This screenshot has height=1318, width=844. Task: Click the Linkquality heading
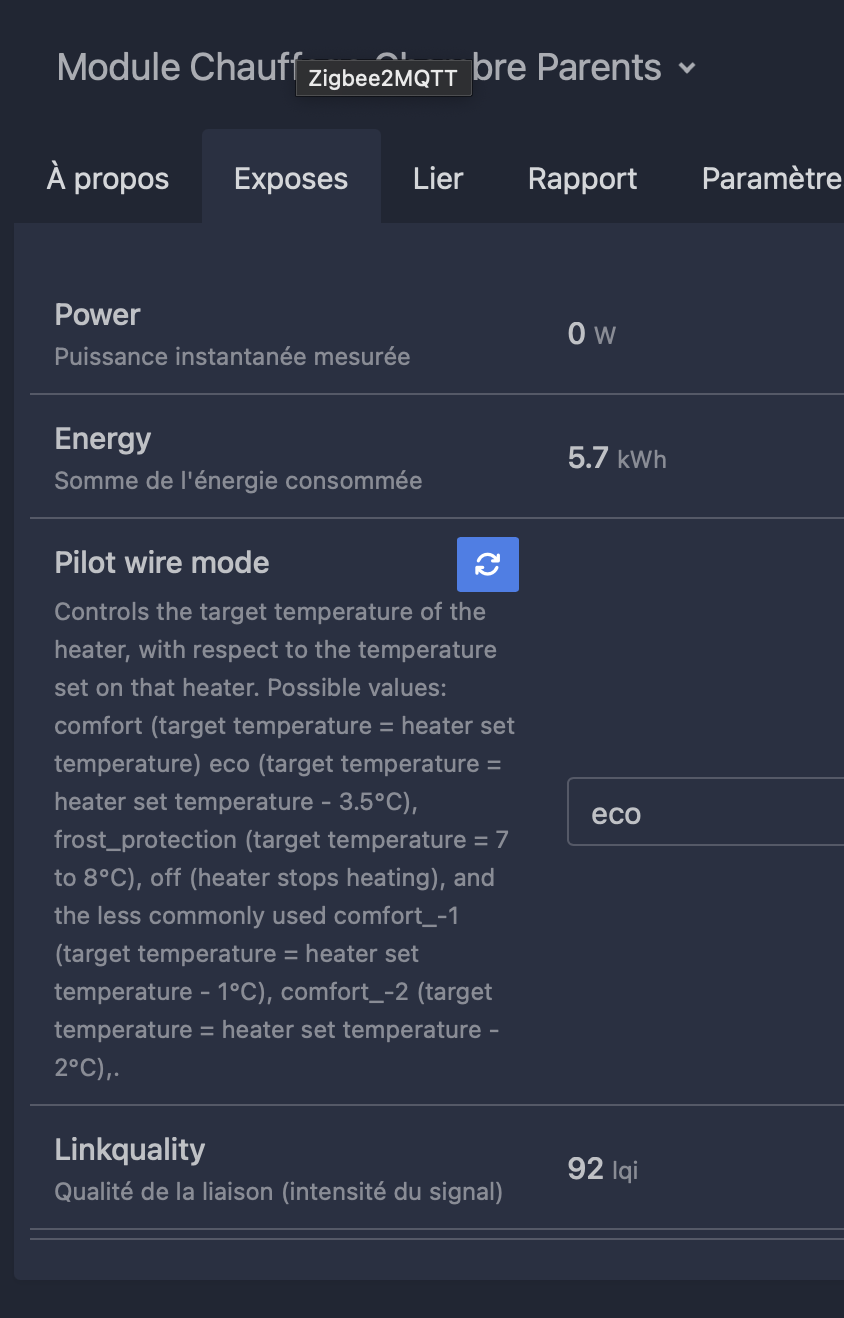pos(130,1150)
